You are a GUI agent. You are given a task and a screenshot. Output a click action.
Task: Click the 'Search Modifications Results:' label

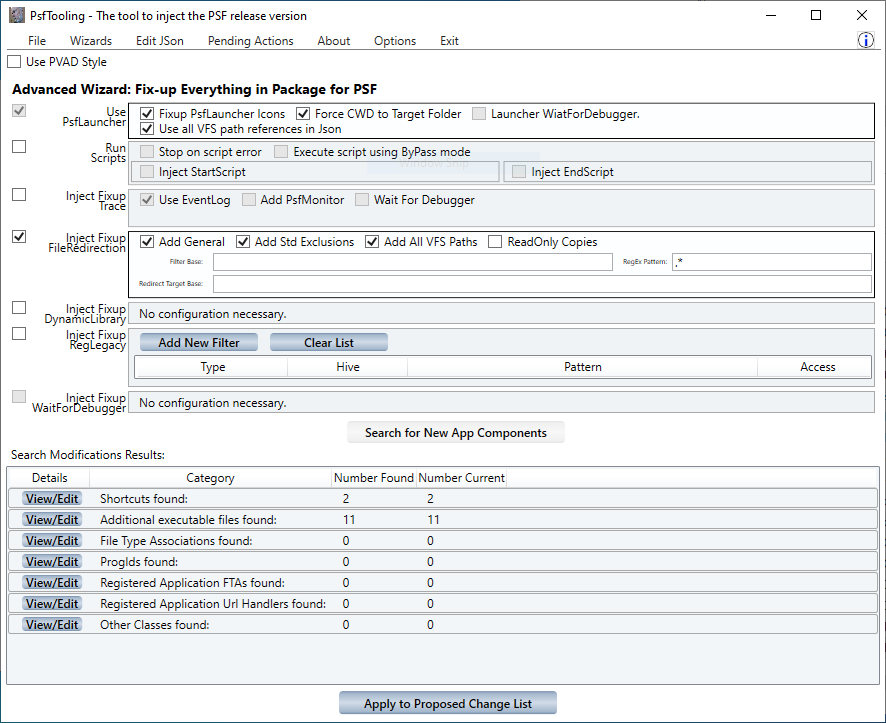coord(88,455)
